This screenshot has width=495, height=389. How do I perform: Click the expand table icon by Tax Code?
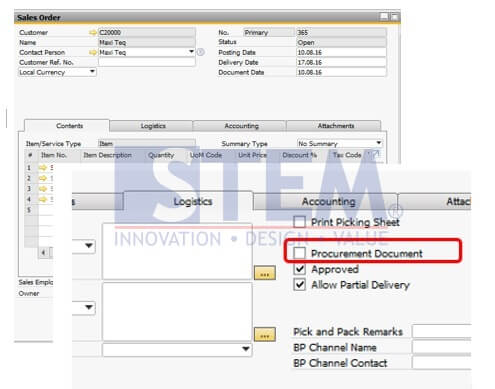tap(376, 154)
